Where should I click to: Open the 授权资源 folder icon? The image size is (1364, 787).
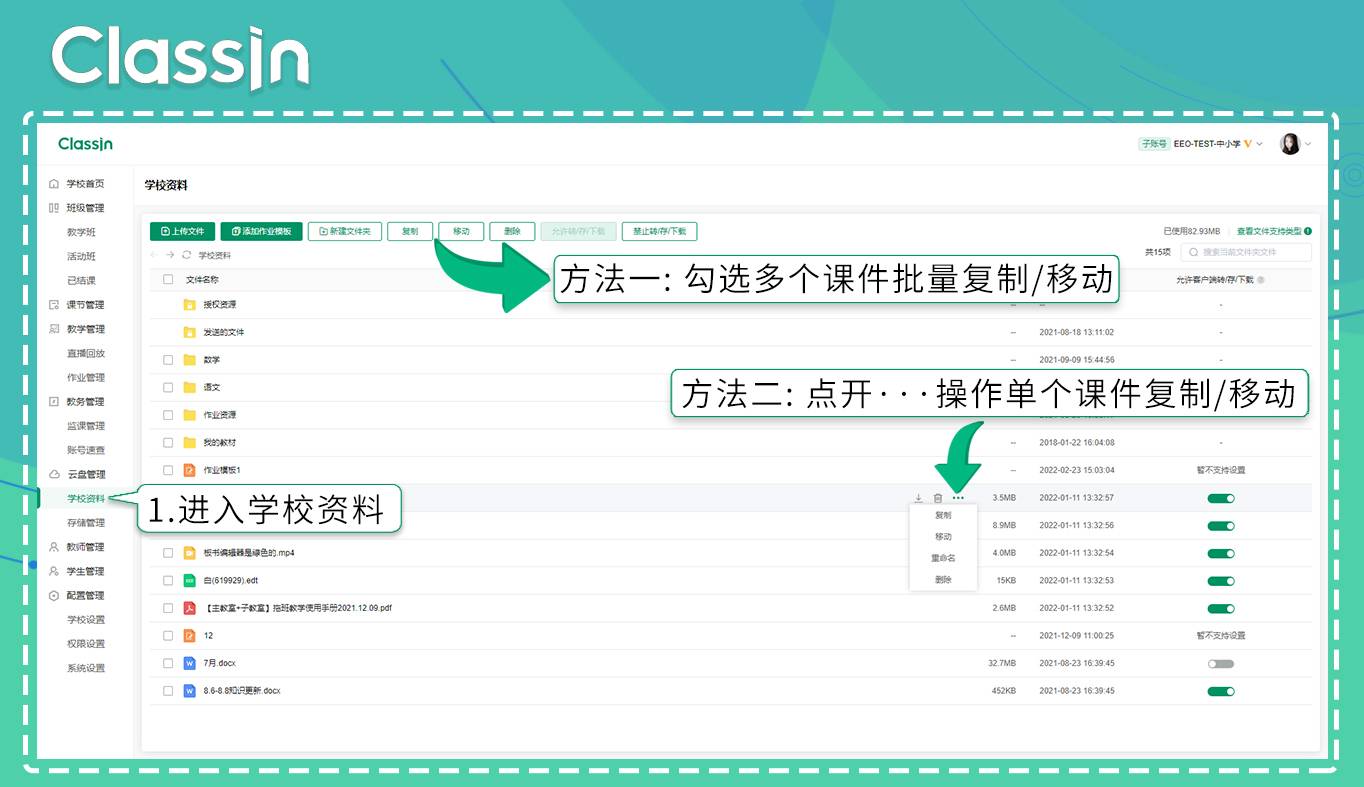189,304
